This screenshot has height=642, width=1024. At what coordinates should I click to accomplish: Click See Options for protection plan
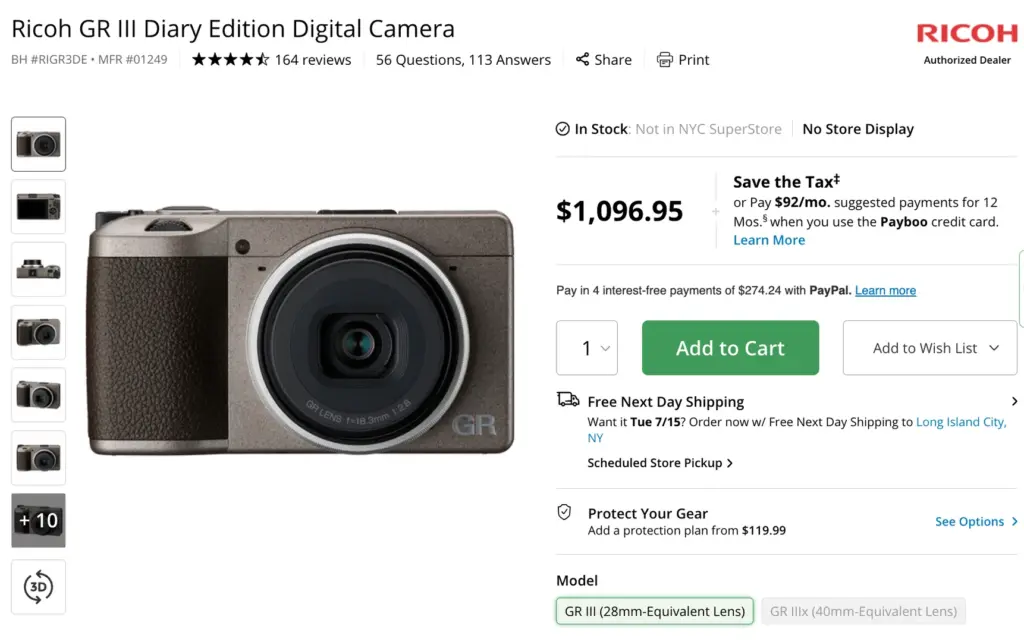click(975, 521)
